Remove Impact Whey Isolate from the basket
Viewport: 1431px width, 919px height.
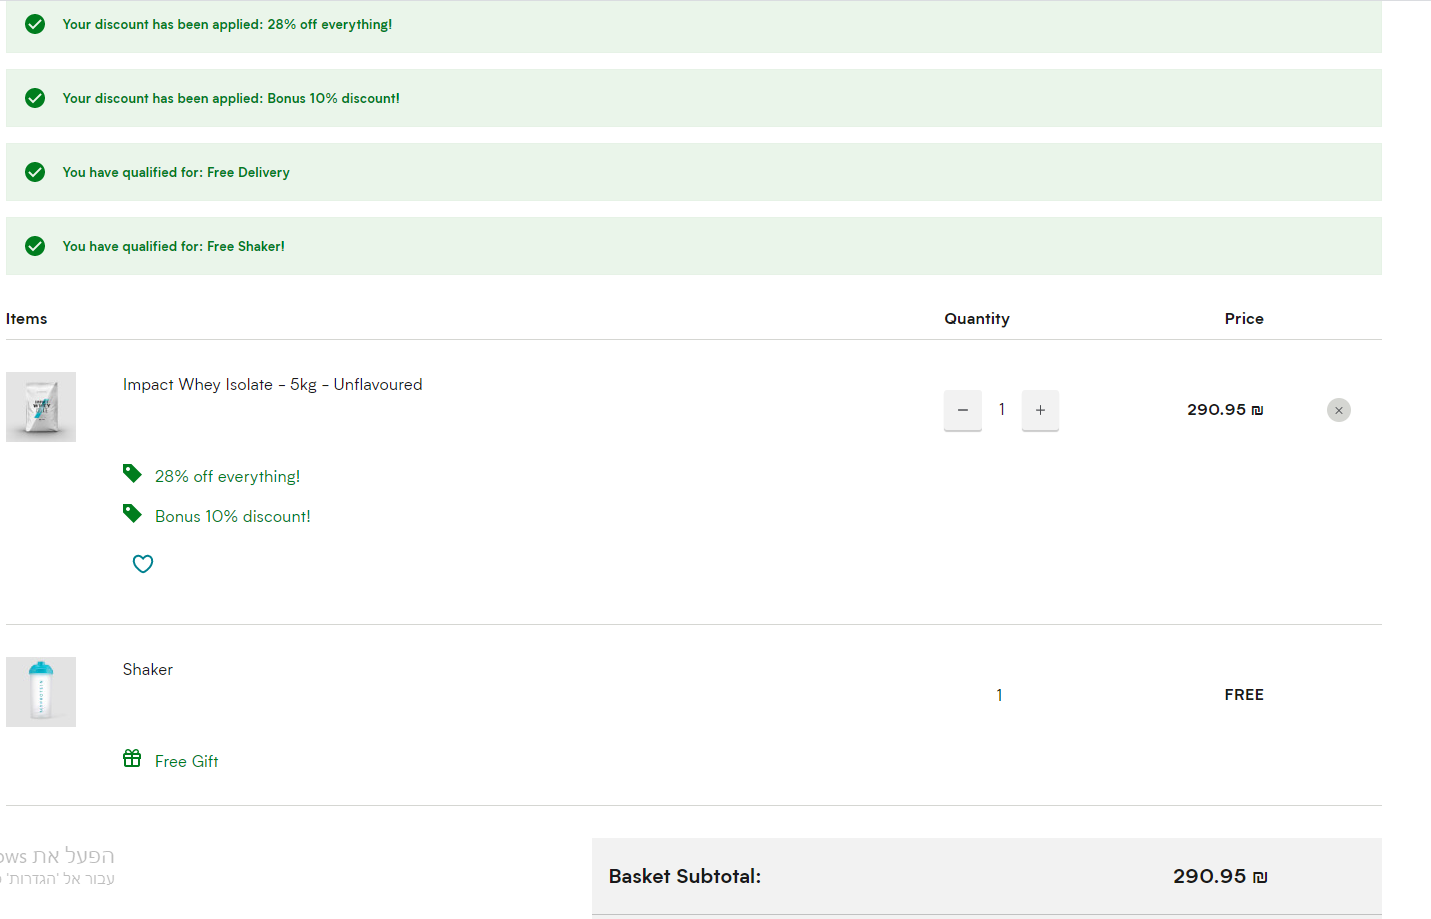1338,410
